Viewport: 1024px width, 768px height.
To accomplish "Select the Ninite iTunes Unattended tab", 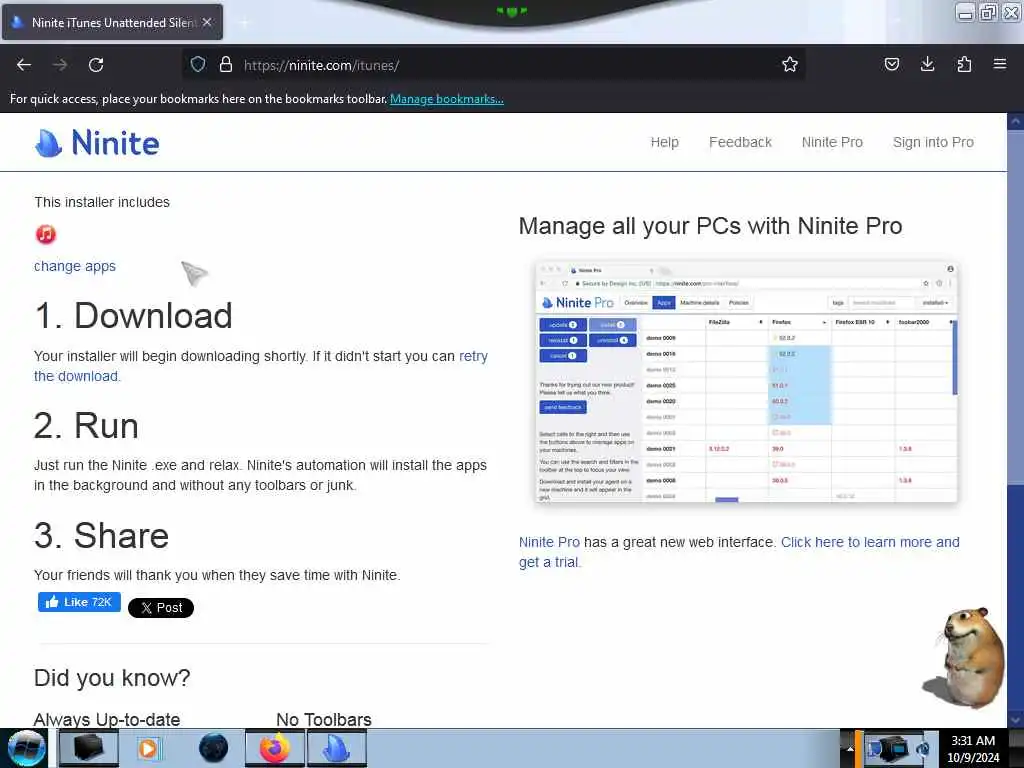I will 112,22.
